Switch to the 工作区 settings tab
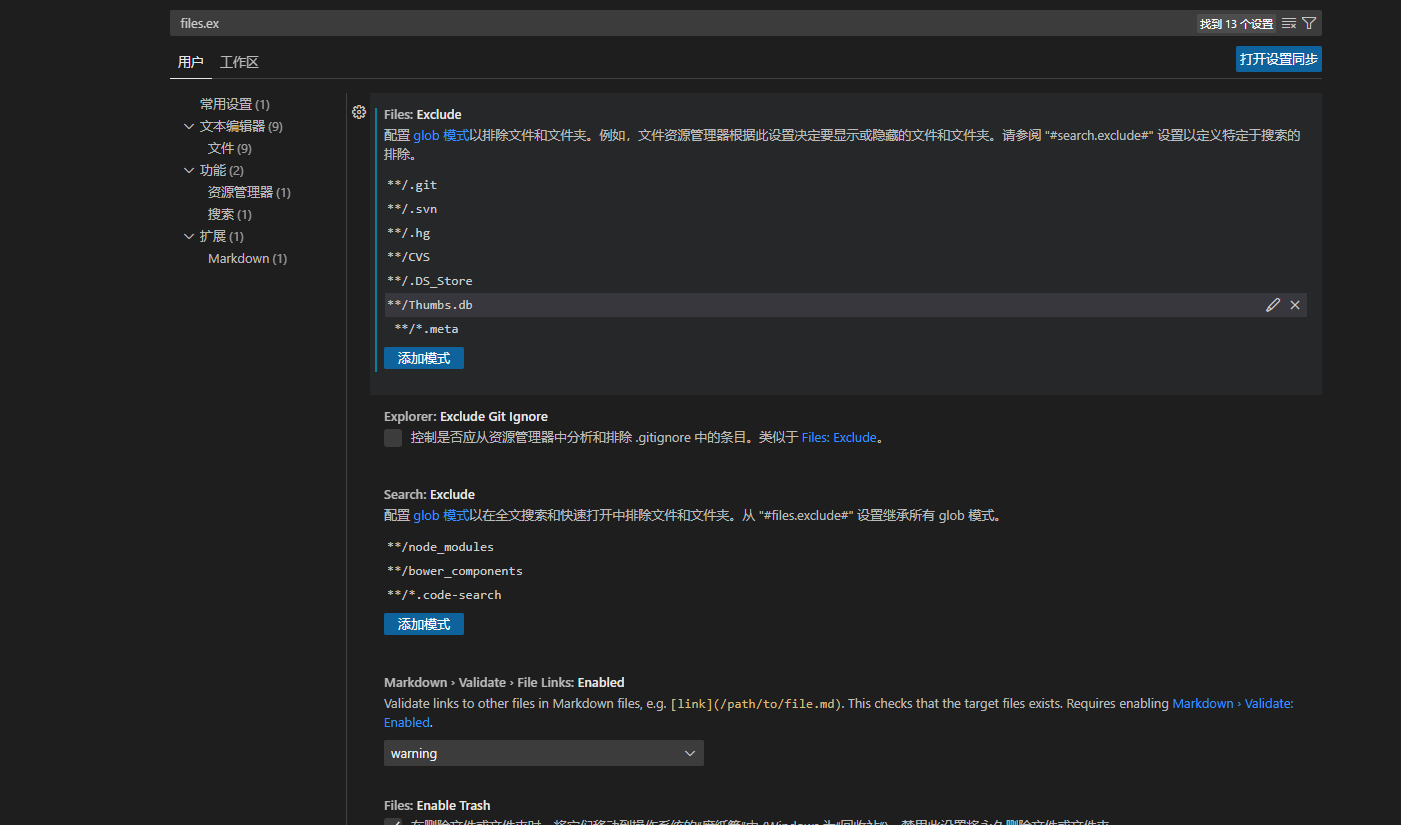This screenshot has height=825, width=1401. coord(239,62)
